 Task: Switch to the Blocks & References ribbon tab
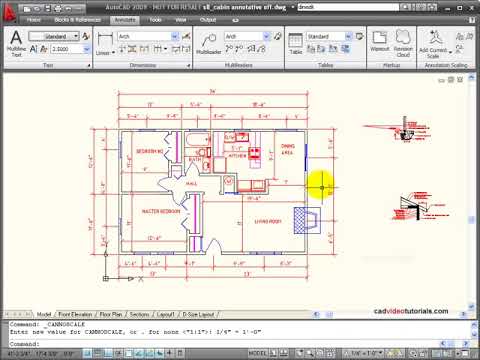77,20
